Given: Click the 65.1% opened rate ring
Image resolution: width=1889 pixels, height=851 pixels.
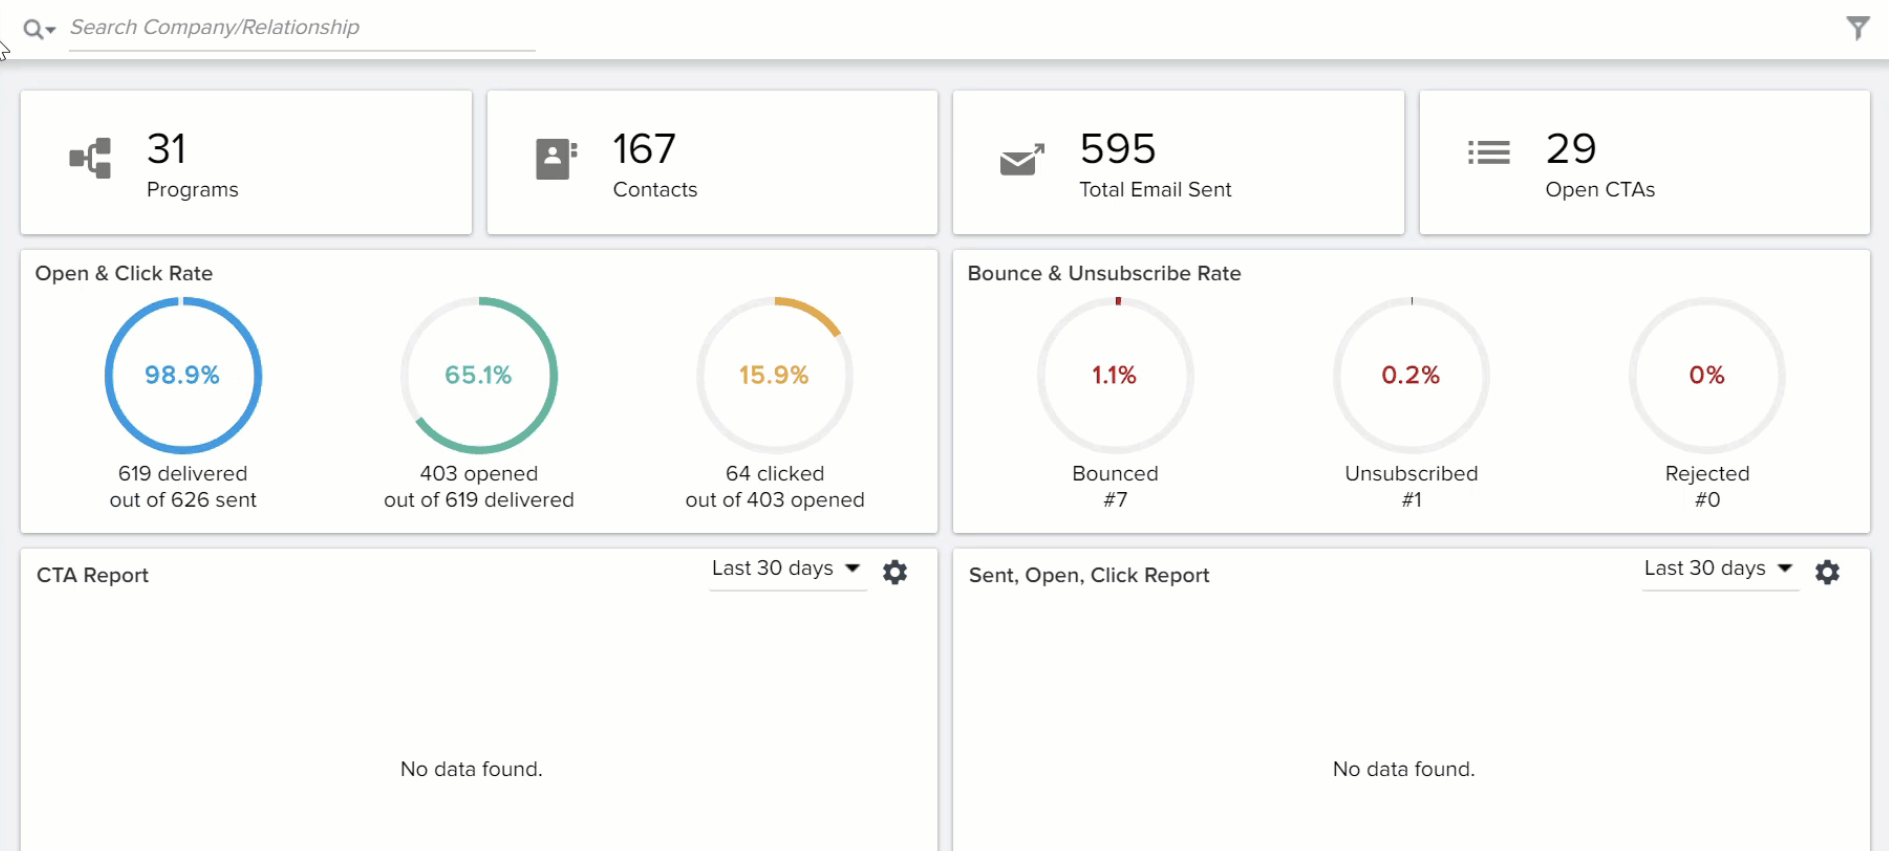Looking at the screenshot, I should click(479, 375).
